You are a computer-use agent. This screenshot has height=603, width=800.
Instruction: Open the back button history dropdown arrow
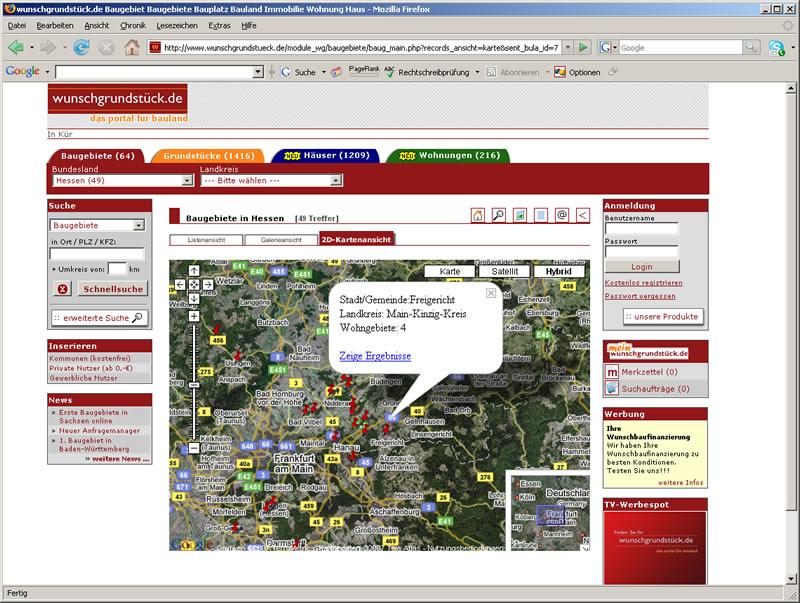pyautogui.click(x=32, y=48)
